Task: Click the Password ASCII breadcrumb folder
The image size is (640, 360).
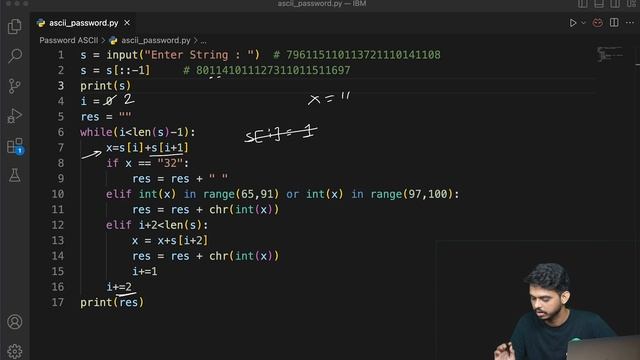Action: tap(69, 40)
